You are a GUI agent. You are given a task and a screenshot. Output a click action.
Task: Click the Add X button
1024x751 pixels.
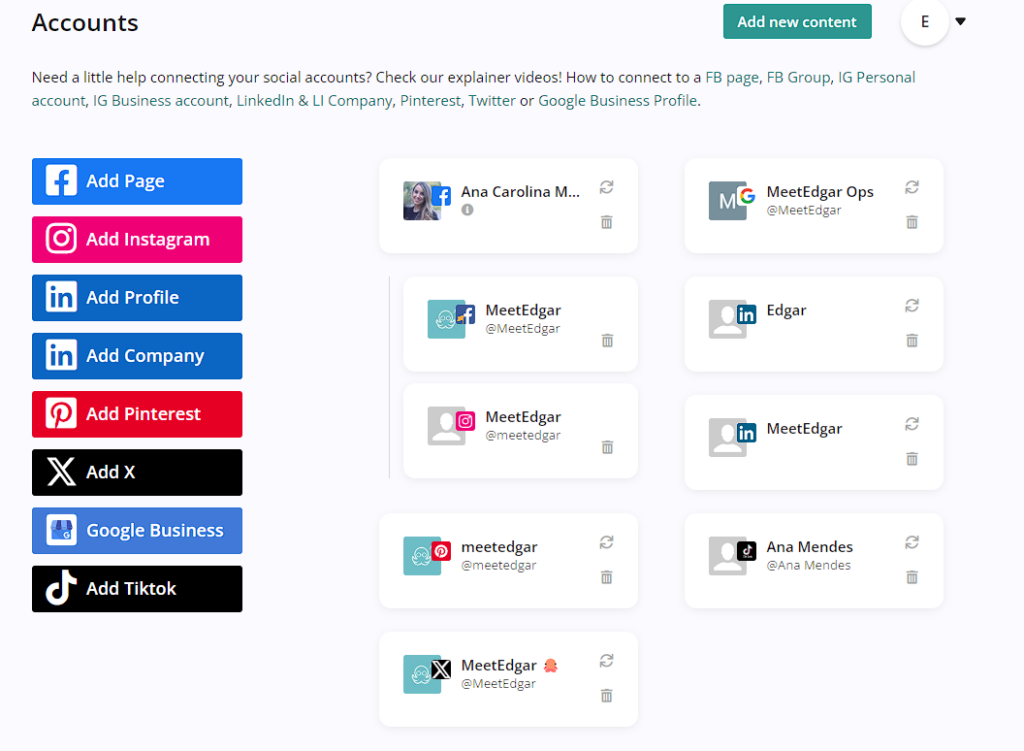click(x=137, y=472)
